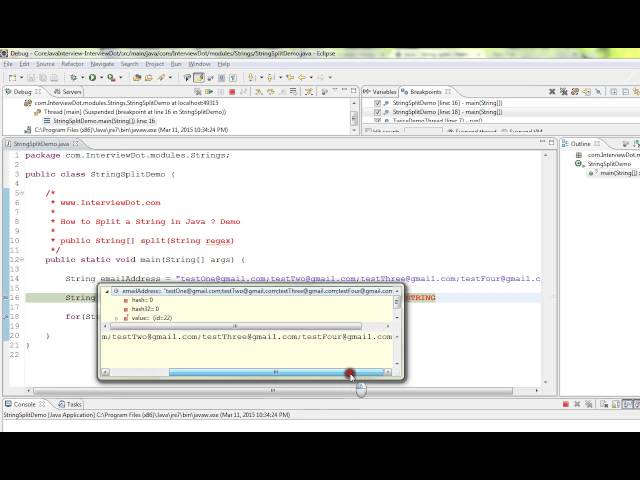Click Collapse All icon in Breakpoints view

[625, 92]
